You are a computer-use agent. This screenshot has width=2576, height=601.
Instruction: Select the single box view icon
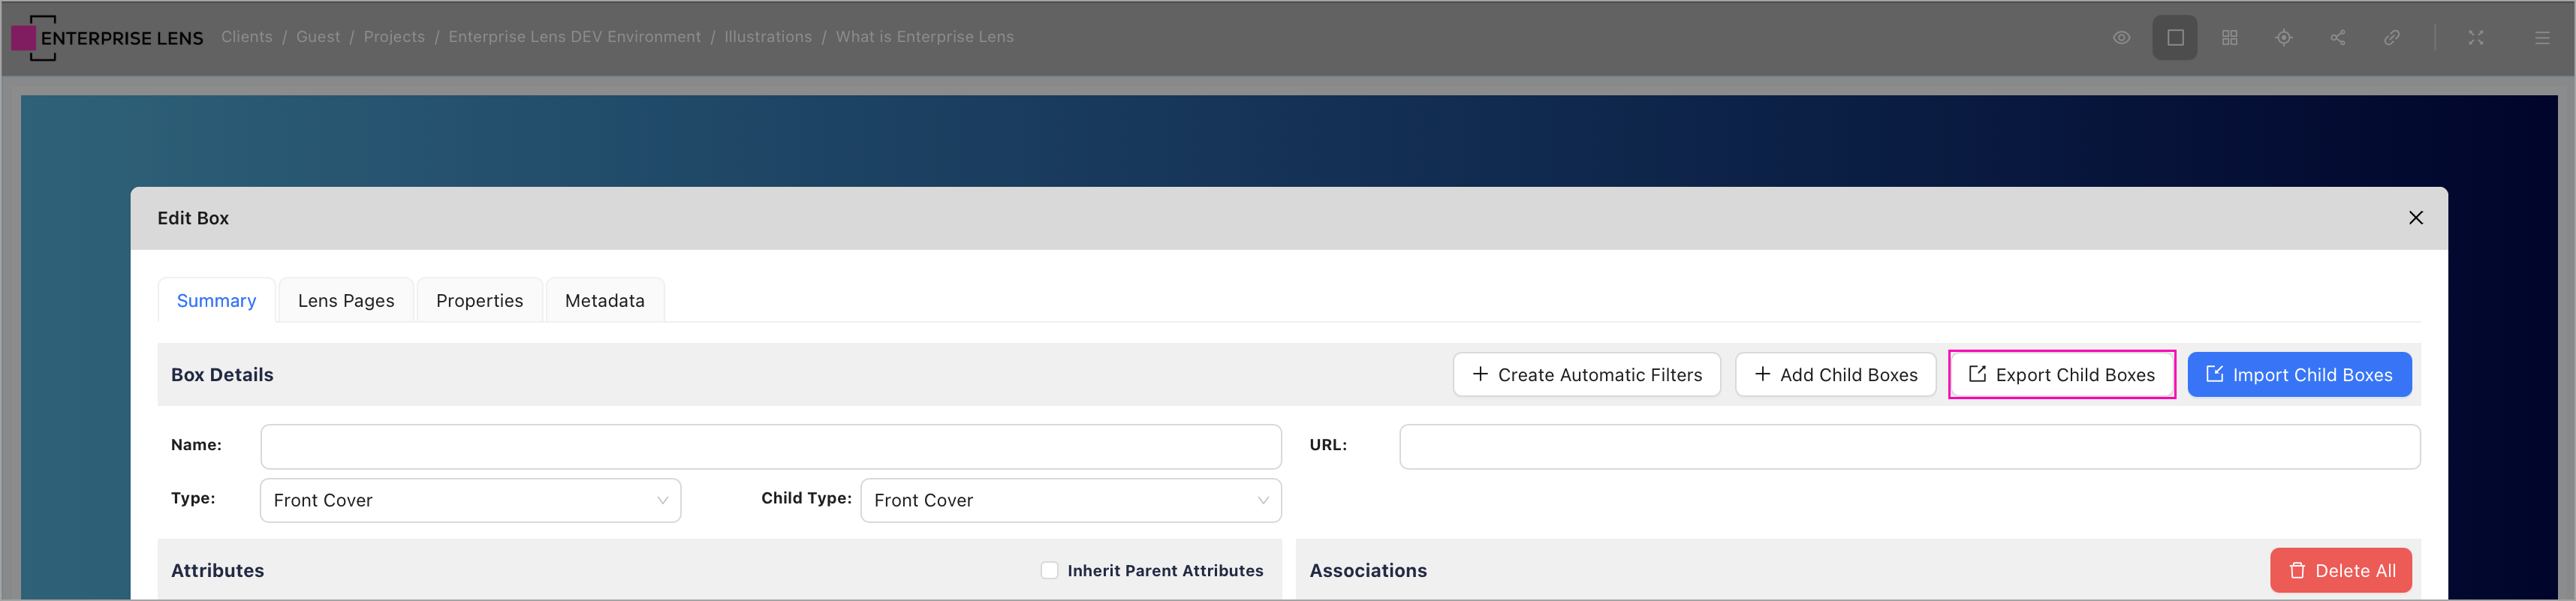tap(2174, 38)
